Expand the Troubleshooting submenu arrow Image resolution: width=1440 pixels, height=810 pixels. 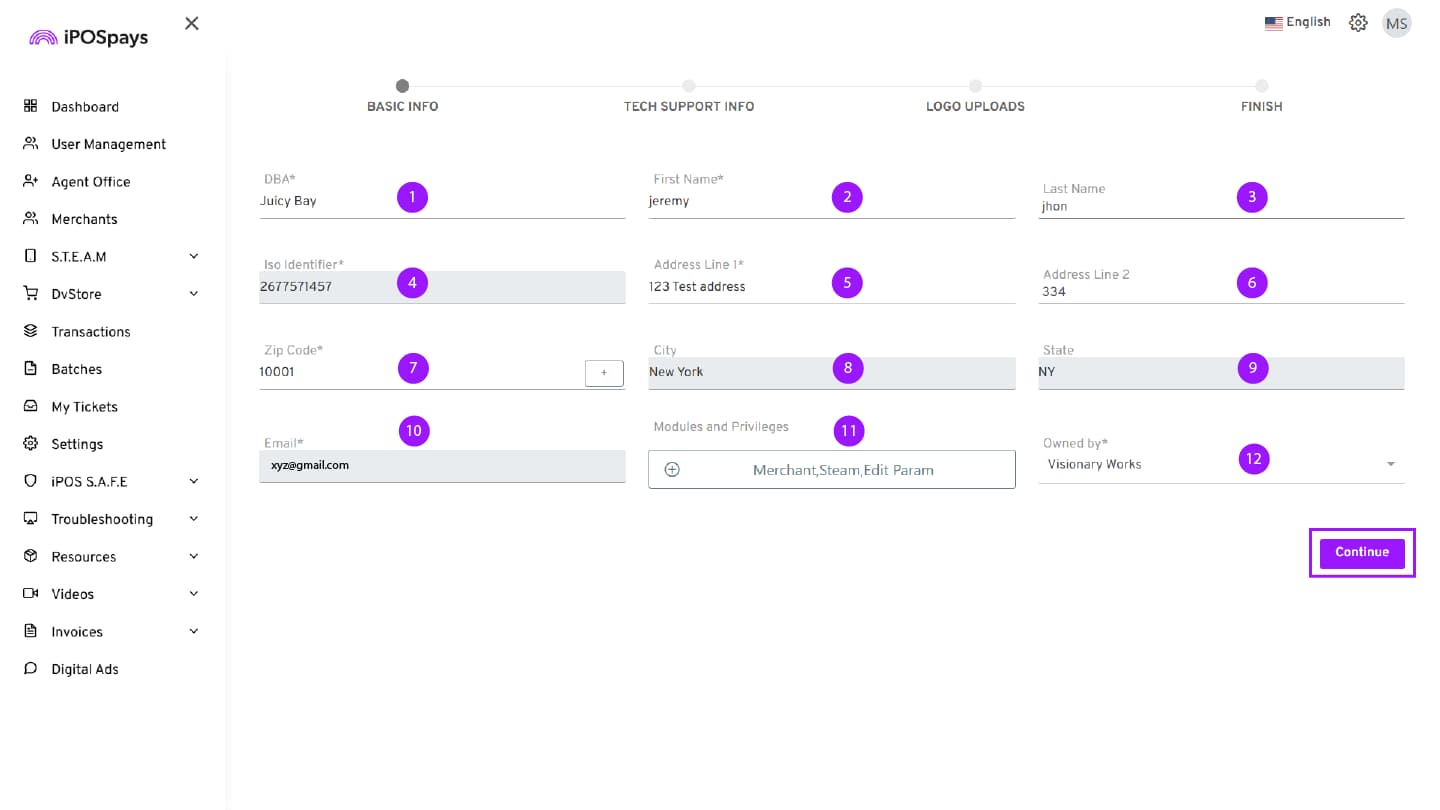click(194, 519)
